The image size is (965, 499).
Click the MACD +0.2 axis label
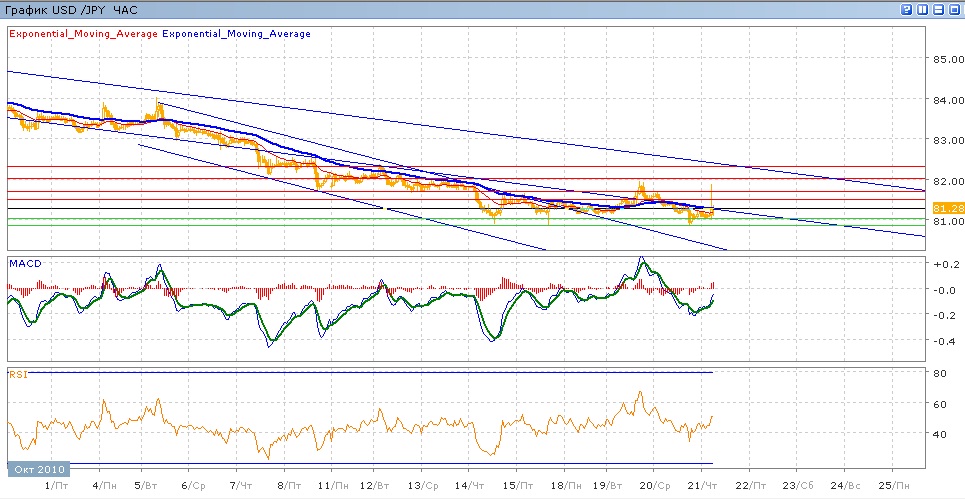point(943,265)
